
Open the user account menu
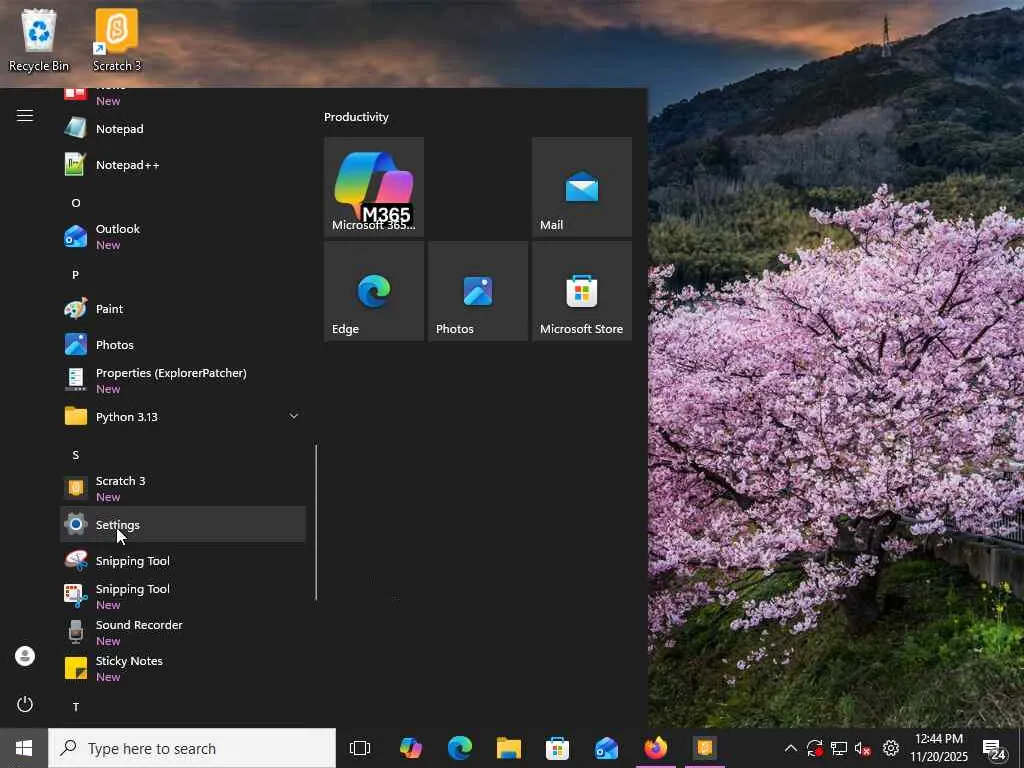tap(25, 656)
